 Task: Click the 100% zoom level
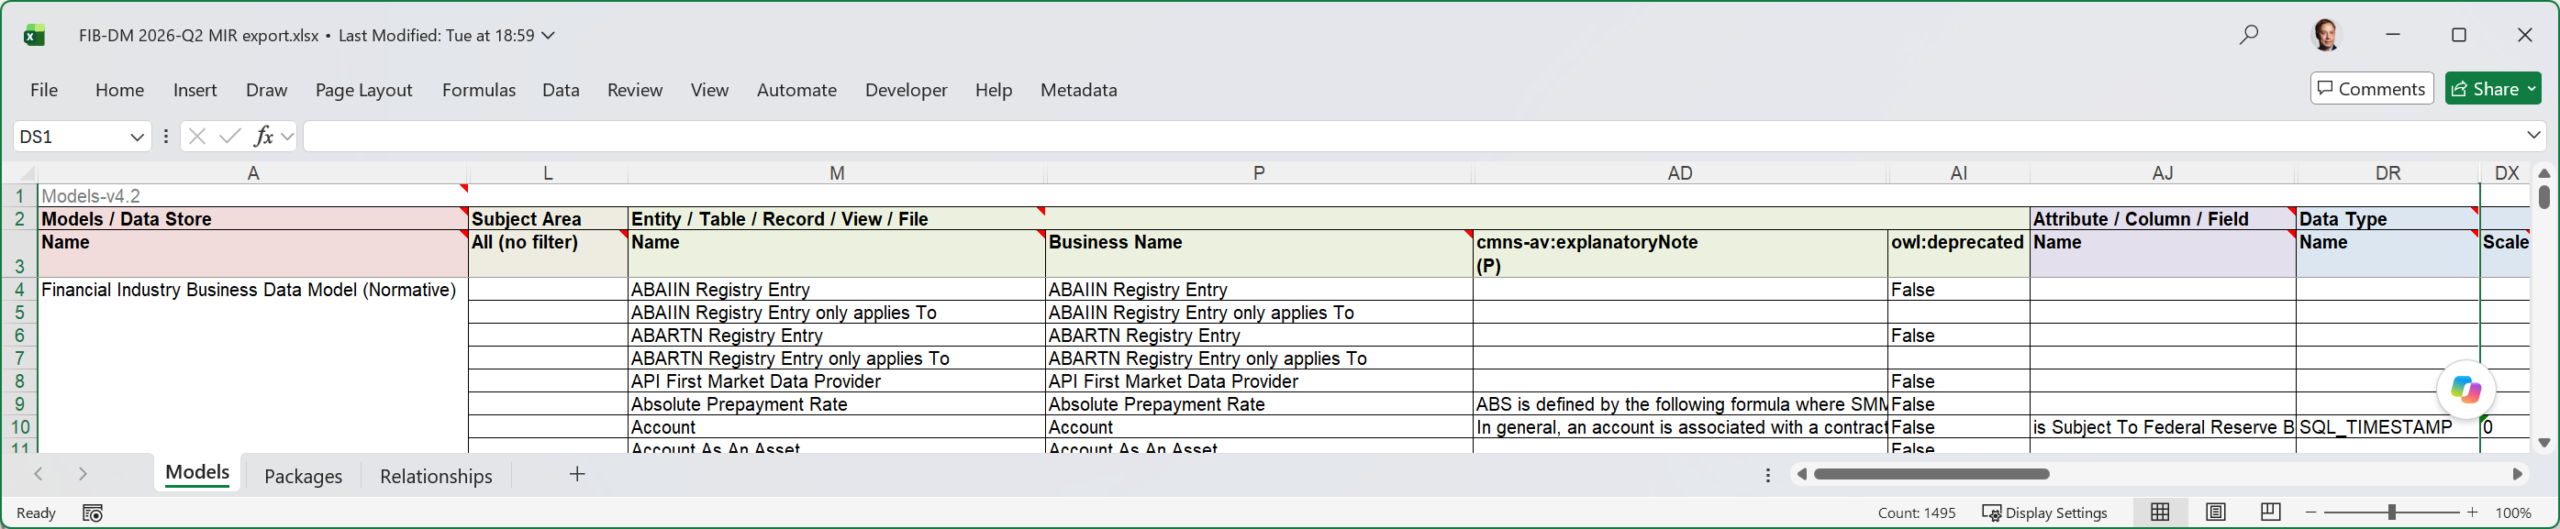pos(2513,513)
